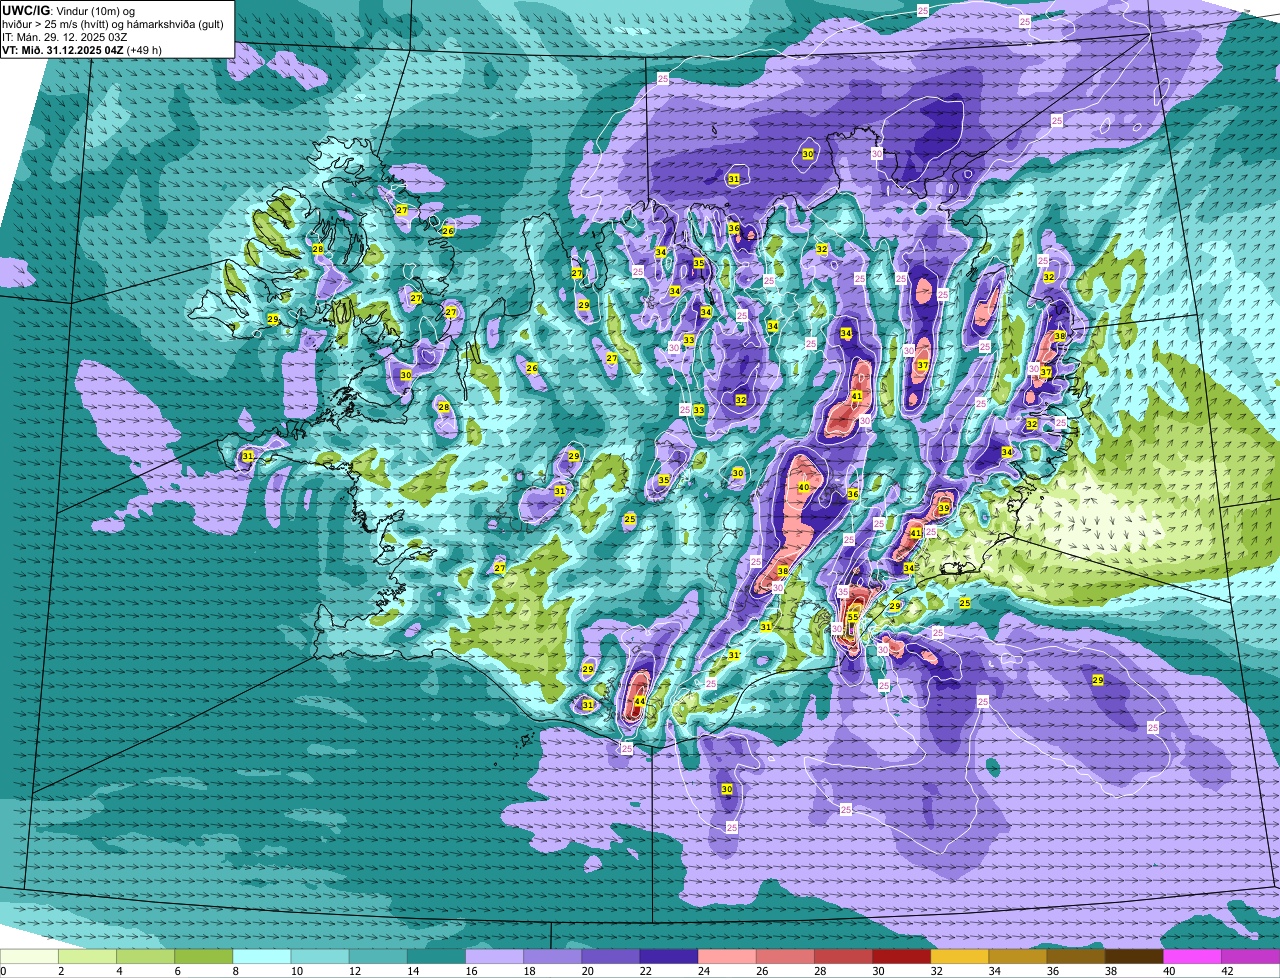Select the 0–2 m/s pale yellow swatch

coord(29,957)
